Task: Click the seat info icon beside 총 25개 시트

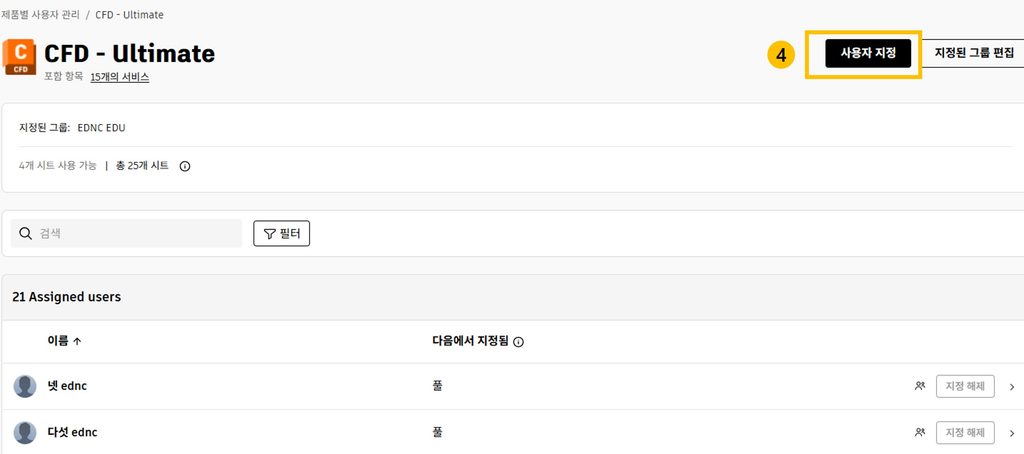Action: pos(185,167)
